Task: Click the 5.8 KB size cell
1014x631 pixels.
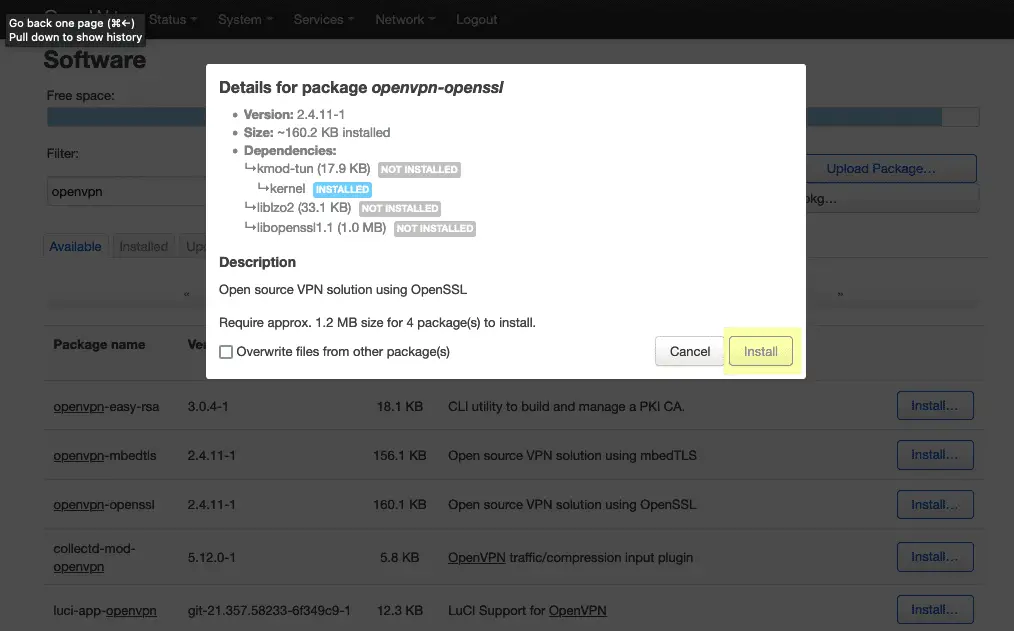Action: point(400,557)
